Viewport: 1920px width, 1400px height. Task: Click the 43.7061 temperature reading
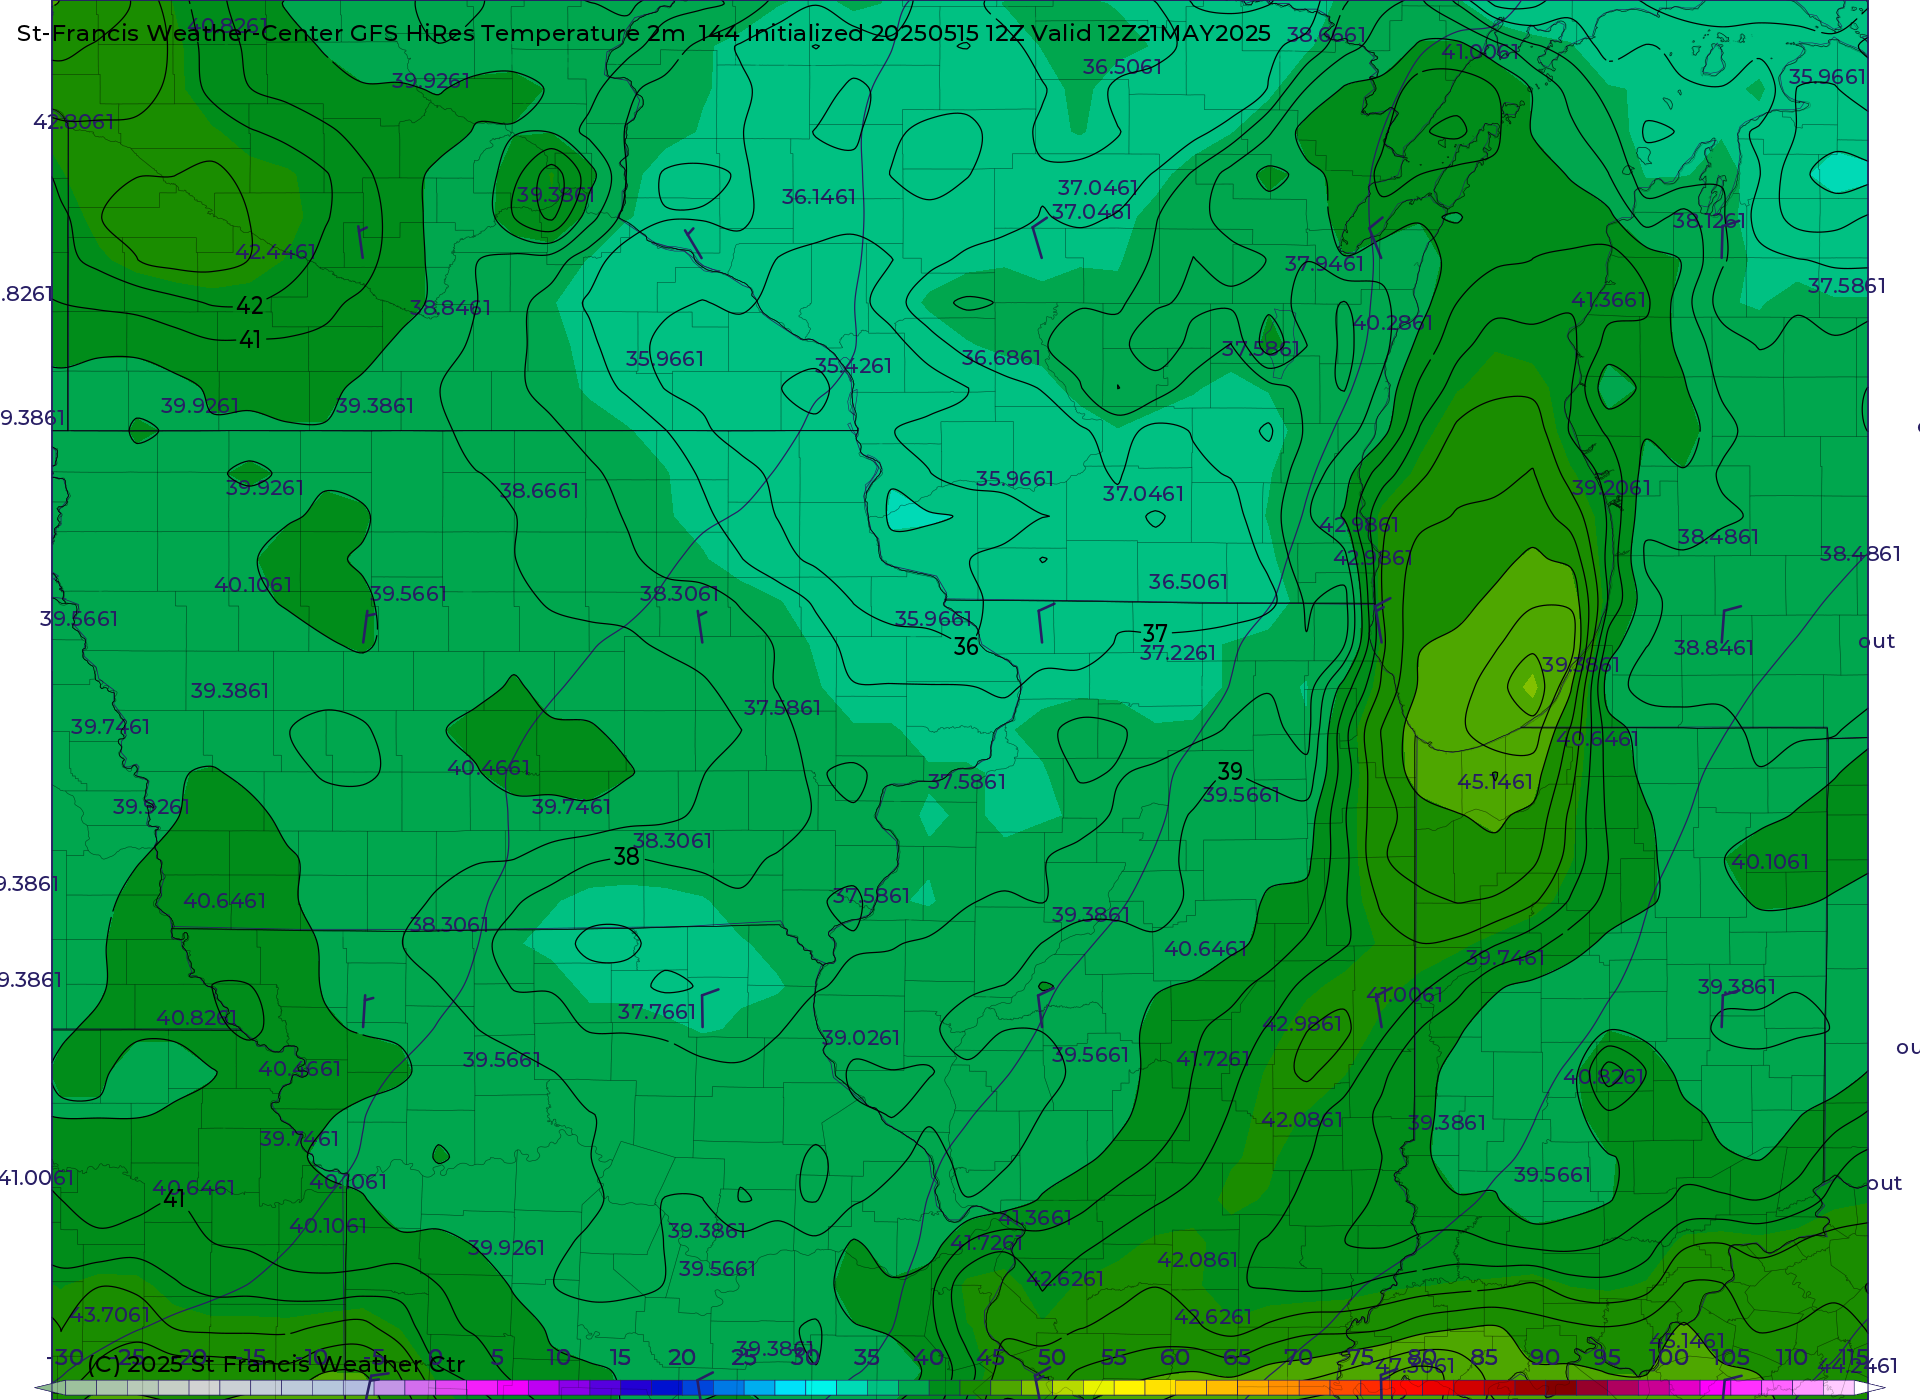coord(110,1315)
